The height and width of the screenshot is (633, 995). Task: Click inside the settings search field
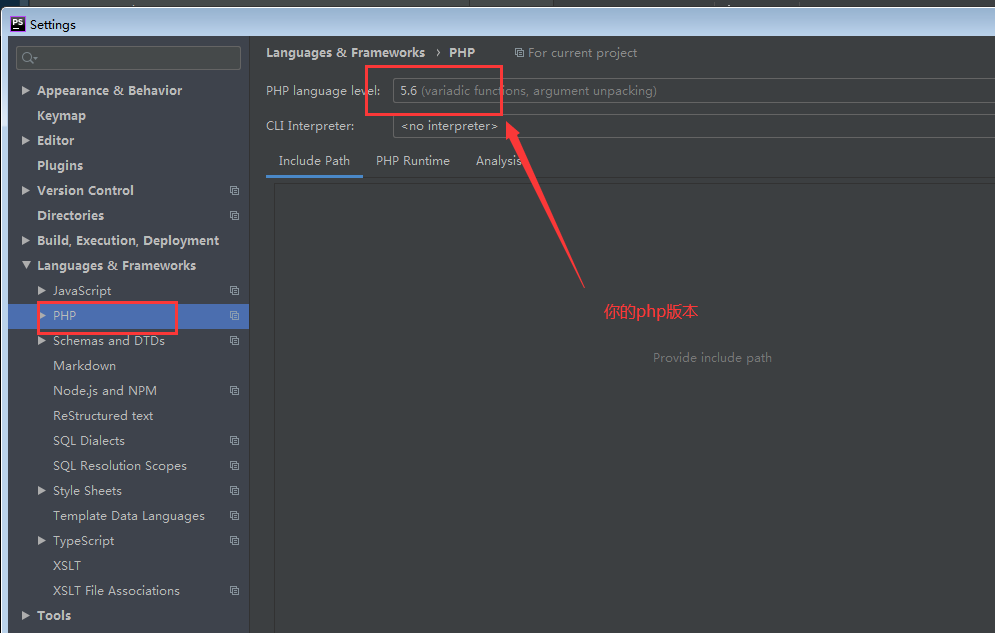tap(135, 58)
